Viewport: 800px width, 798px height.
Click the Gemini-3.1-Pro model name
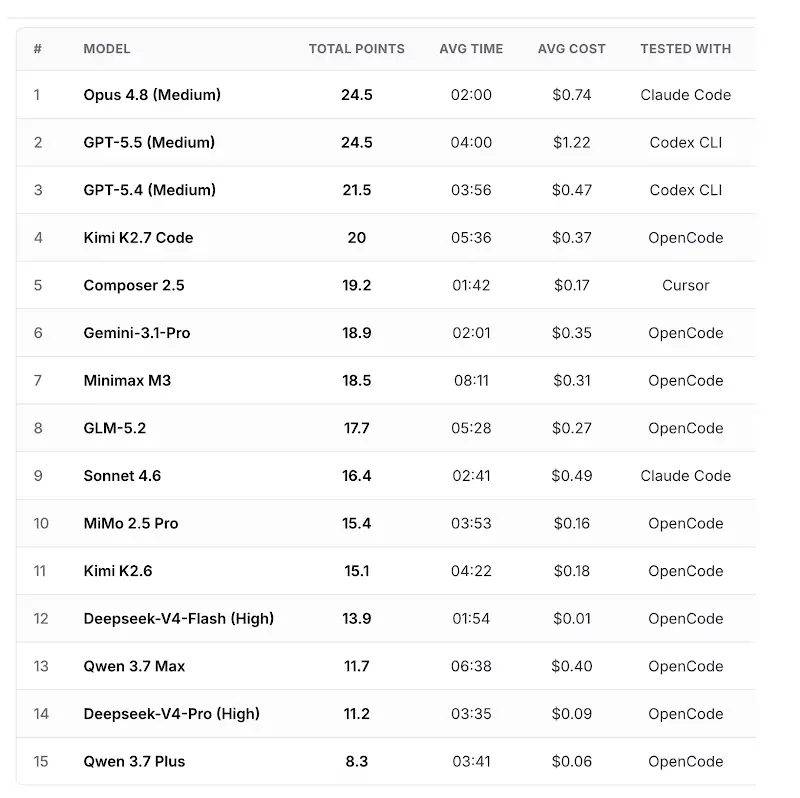tap(137, 333)
